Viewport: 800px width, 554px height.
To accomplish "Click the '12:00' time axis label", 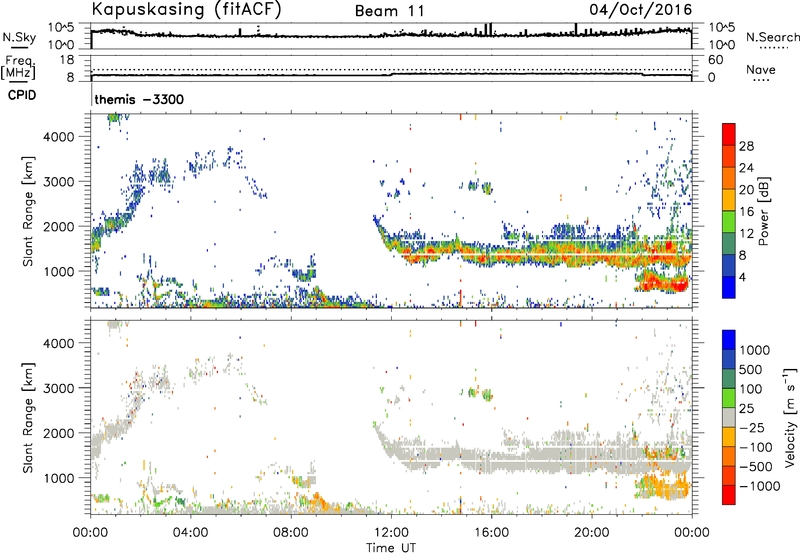I will click(x=391, y=533).
